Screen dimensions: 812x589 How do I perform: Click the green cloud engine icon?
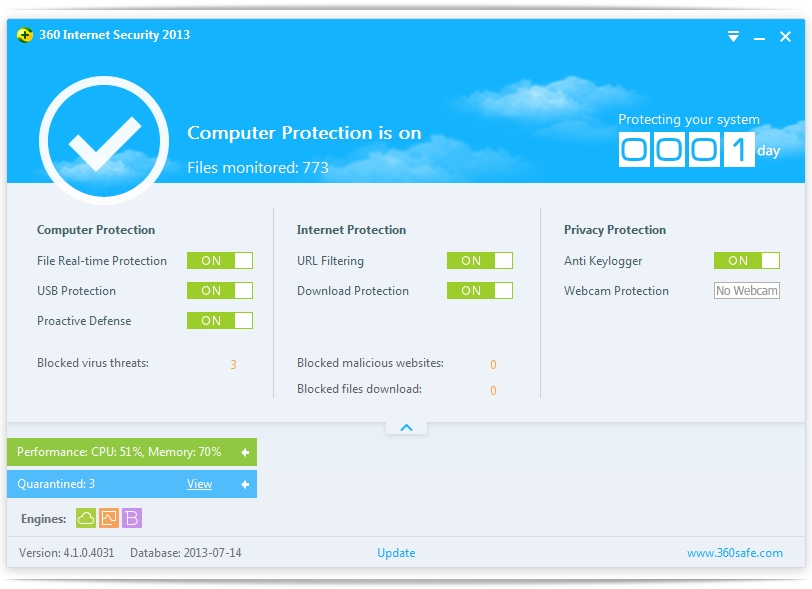point(86,518)
